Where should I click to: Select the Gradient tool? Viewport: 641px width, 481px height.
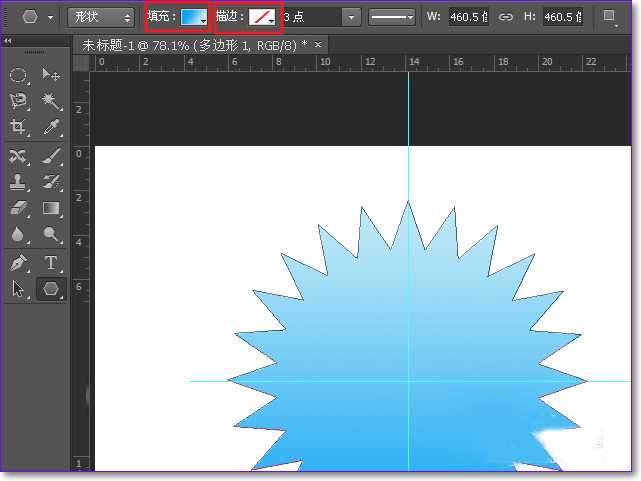tap(50, 208)
